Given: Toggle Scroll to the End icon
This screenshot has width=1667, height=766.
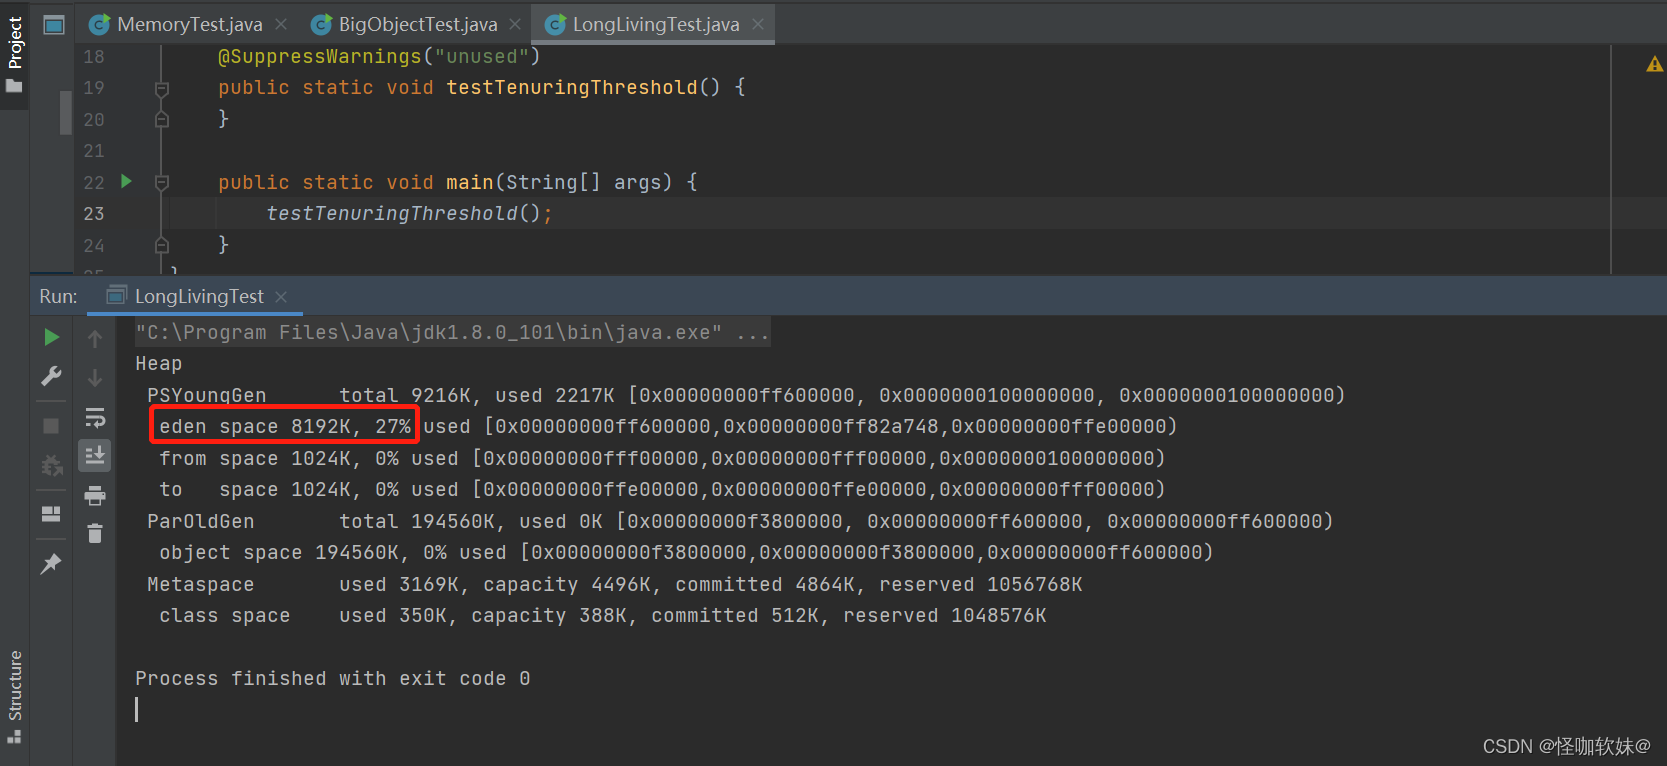Looking at the screenshot, I should coord(95,456).
